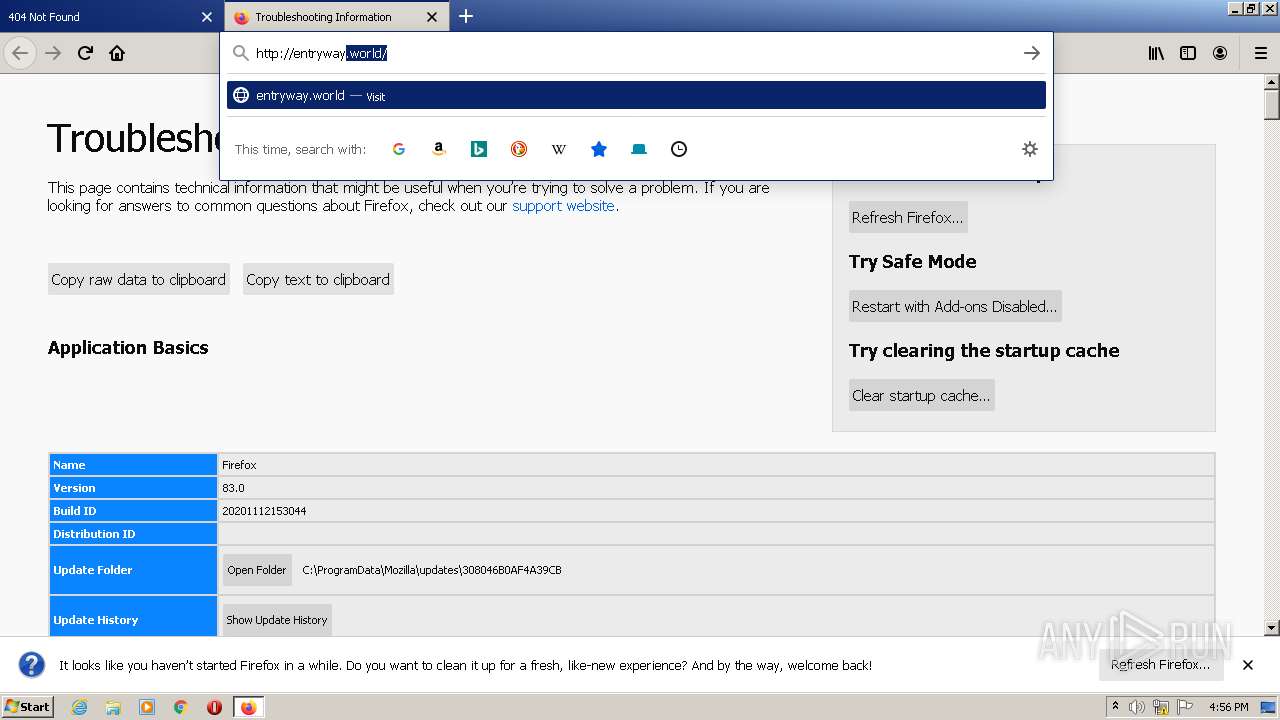Select the Firefox taskbar button
The width and height of the screenshot is (1280, 720).
(x=249, y=707)
